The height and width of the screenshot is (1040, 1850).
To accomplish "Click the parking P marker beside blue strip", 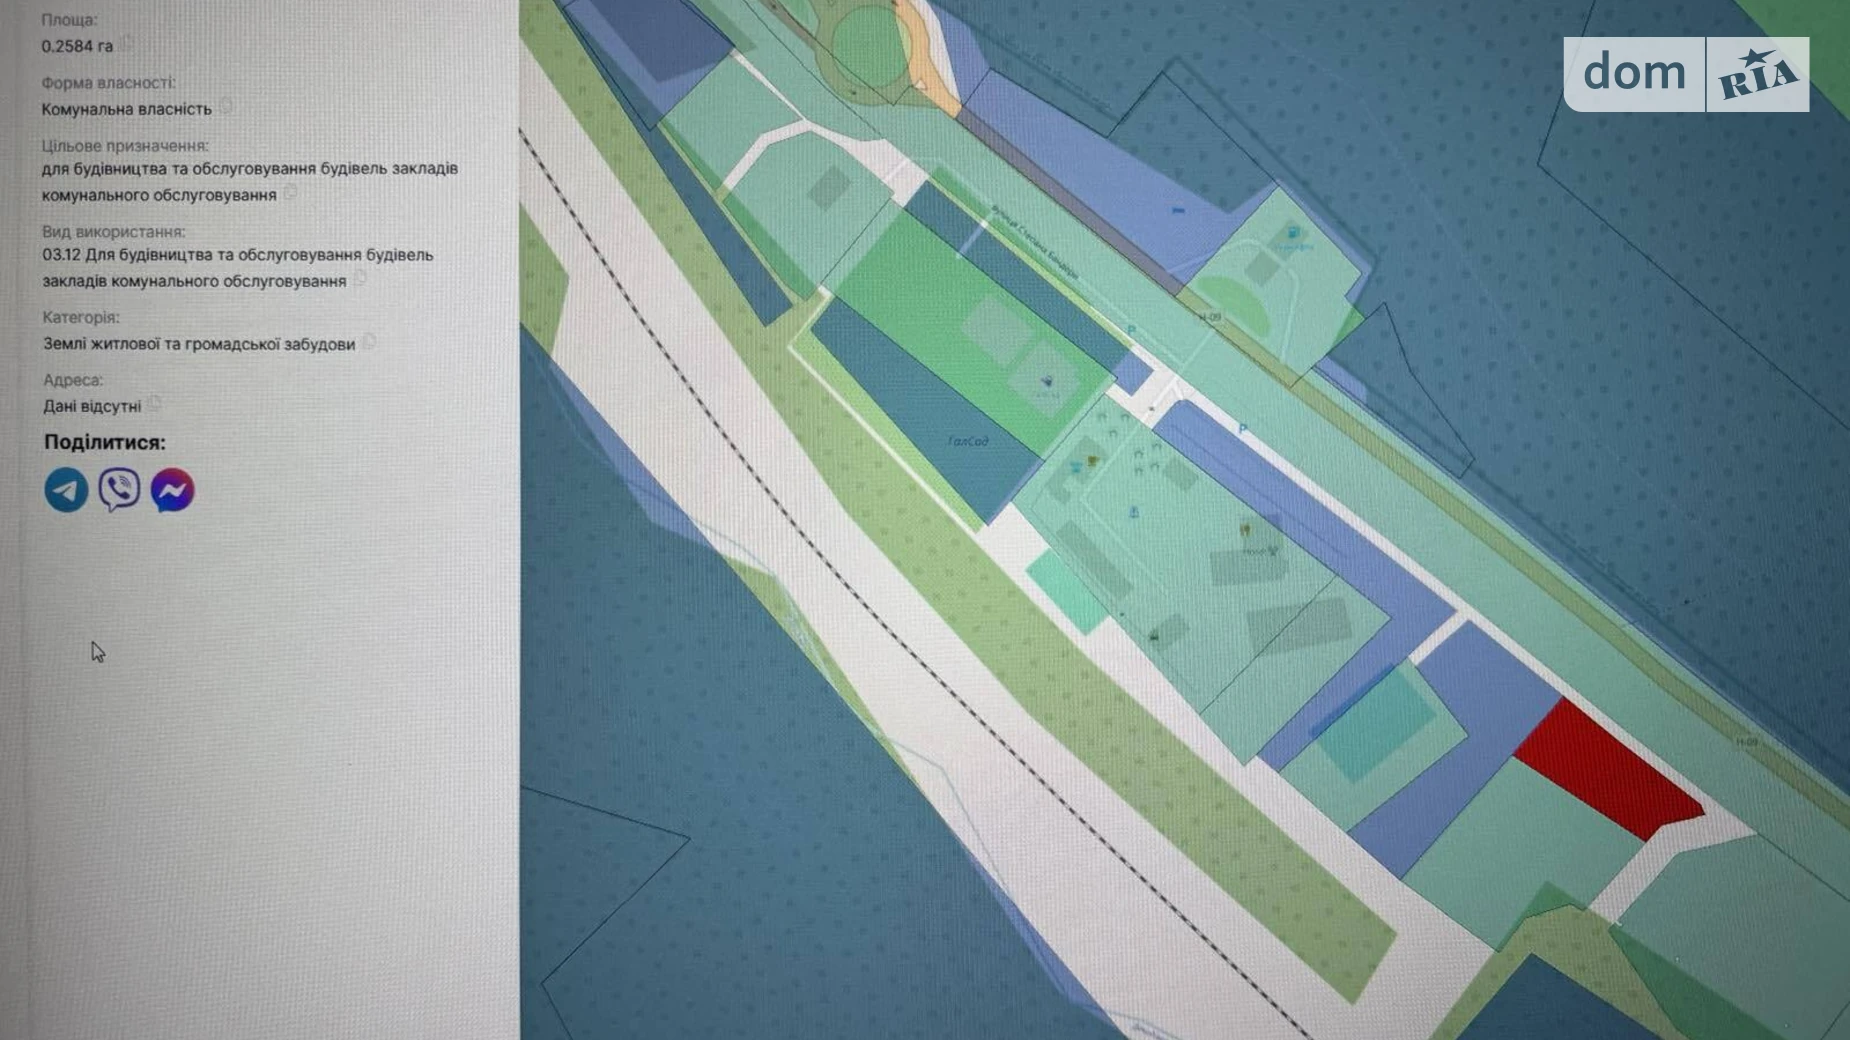I will click(1243, 428).
